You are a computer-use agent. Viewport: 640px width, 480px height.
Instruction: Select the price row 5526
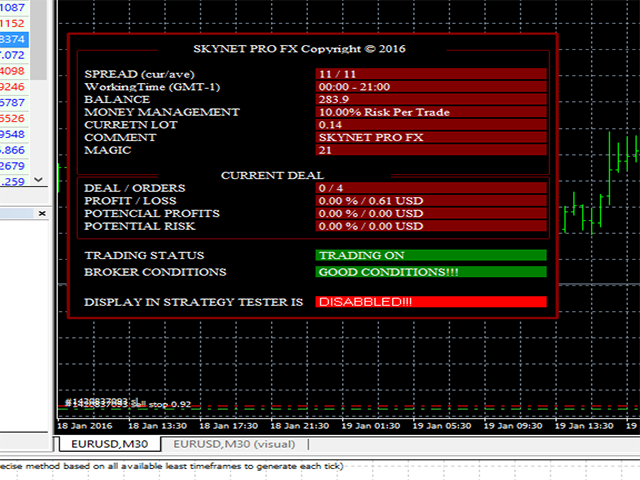(x=14, y=118)
